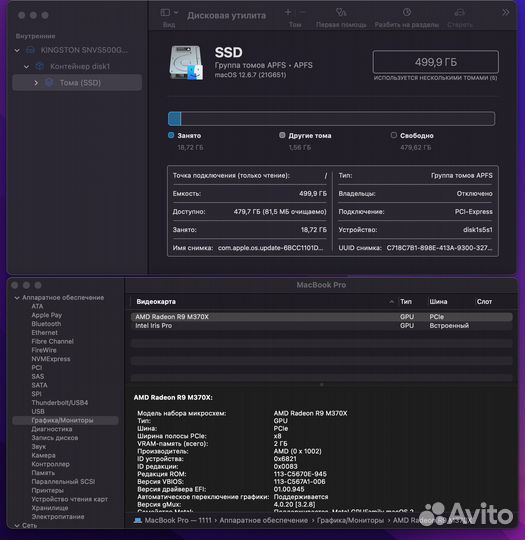Select NVMExpress in the hardware list
Screen dimensions: 525x540
(x=51, y=359)
